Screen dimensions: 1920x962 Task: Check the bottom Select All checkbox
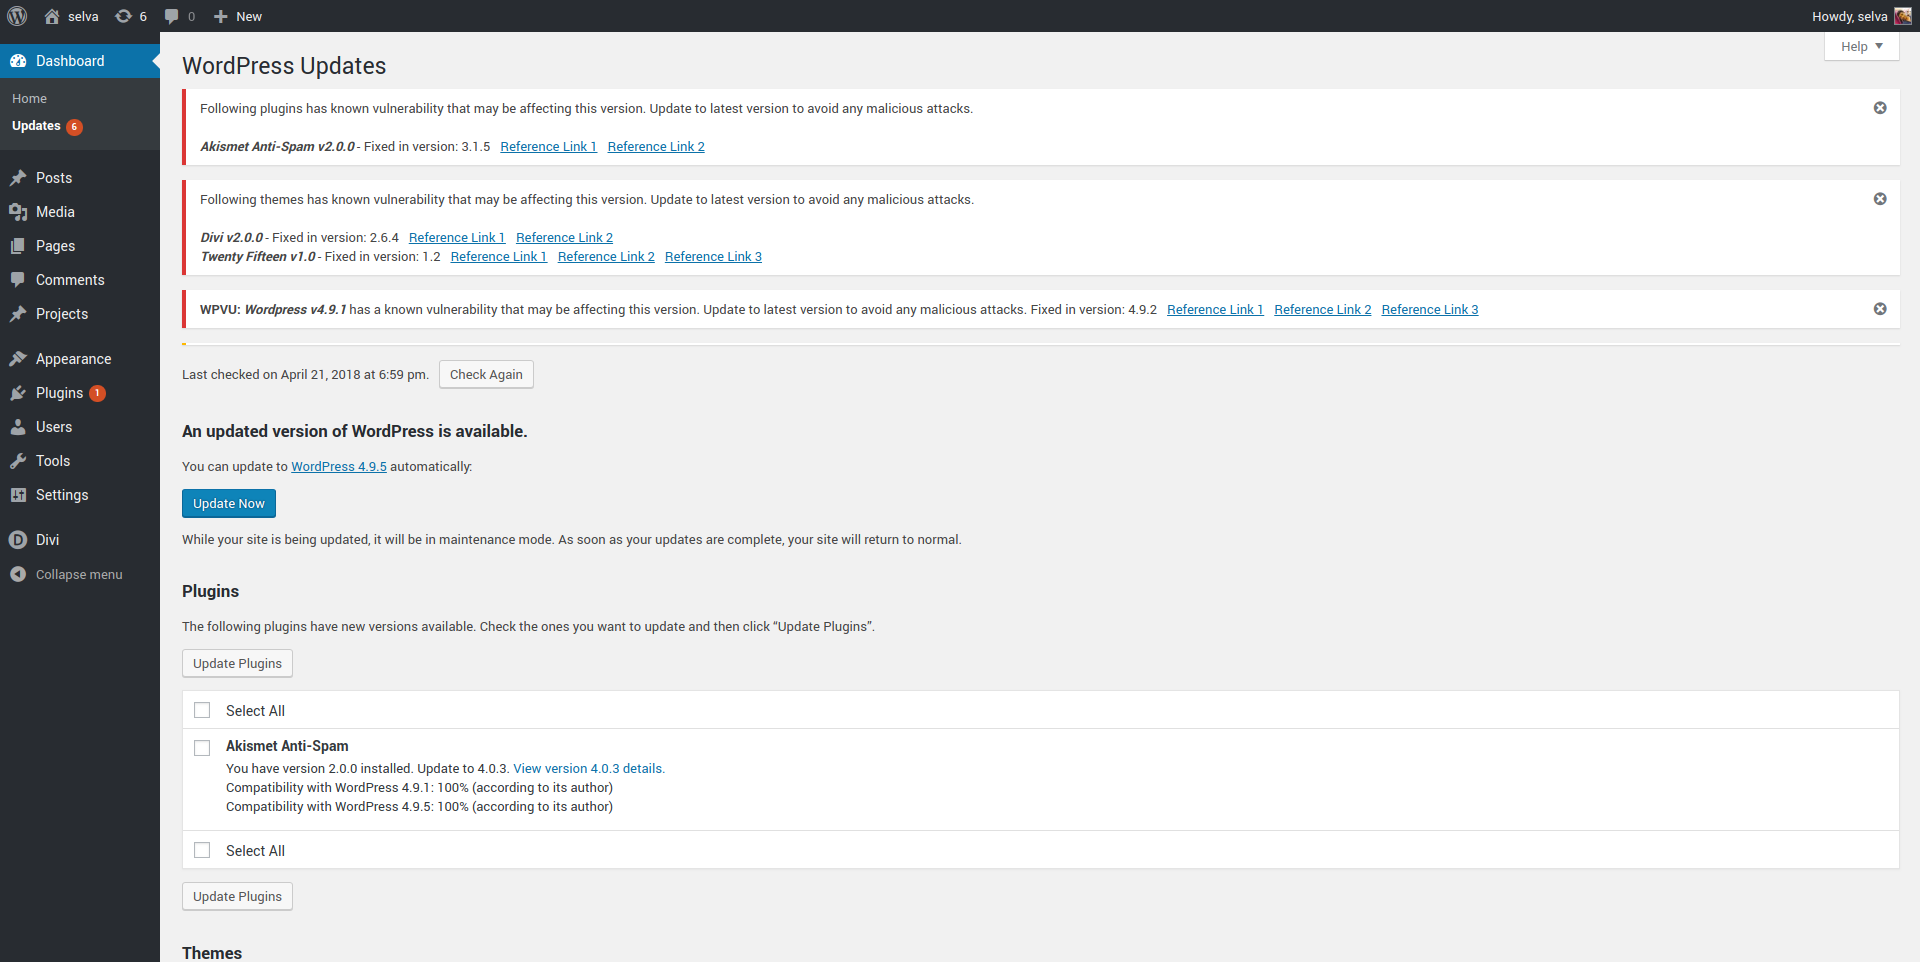(202, 850)
